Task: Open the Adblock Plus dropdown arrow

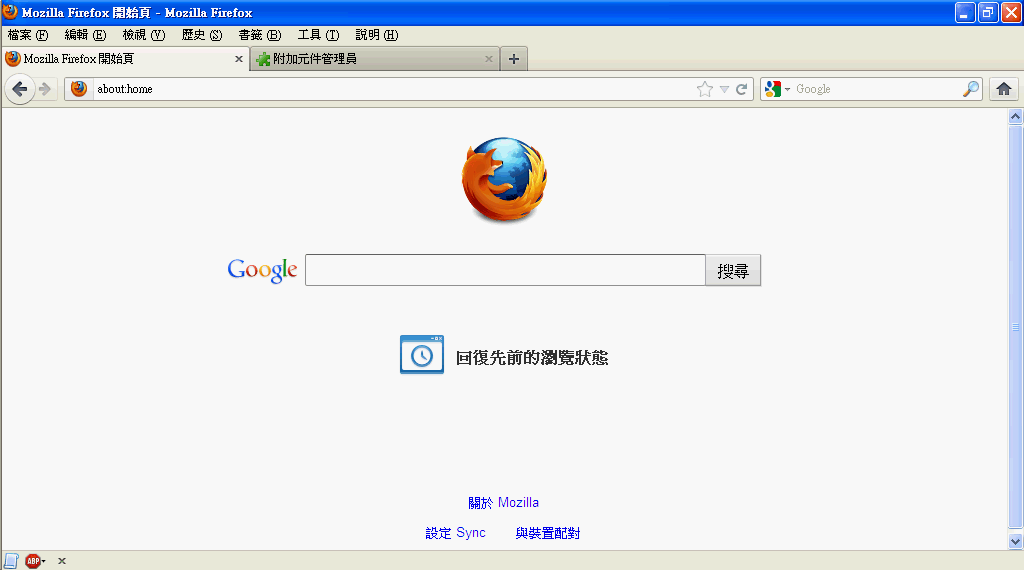Action: 44,562
